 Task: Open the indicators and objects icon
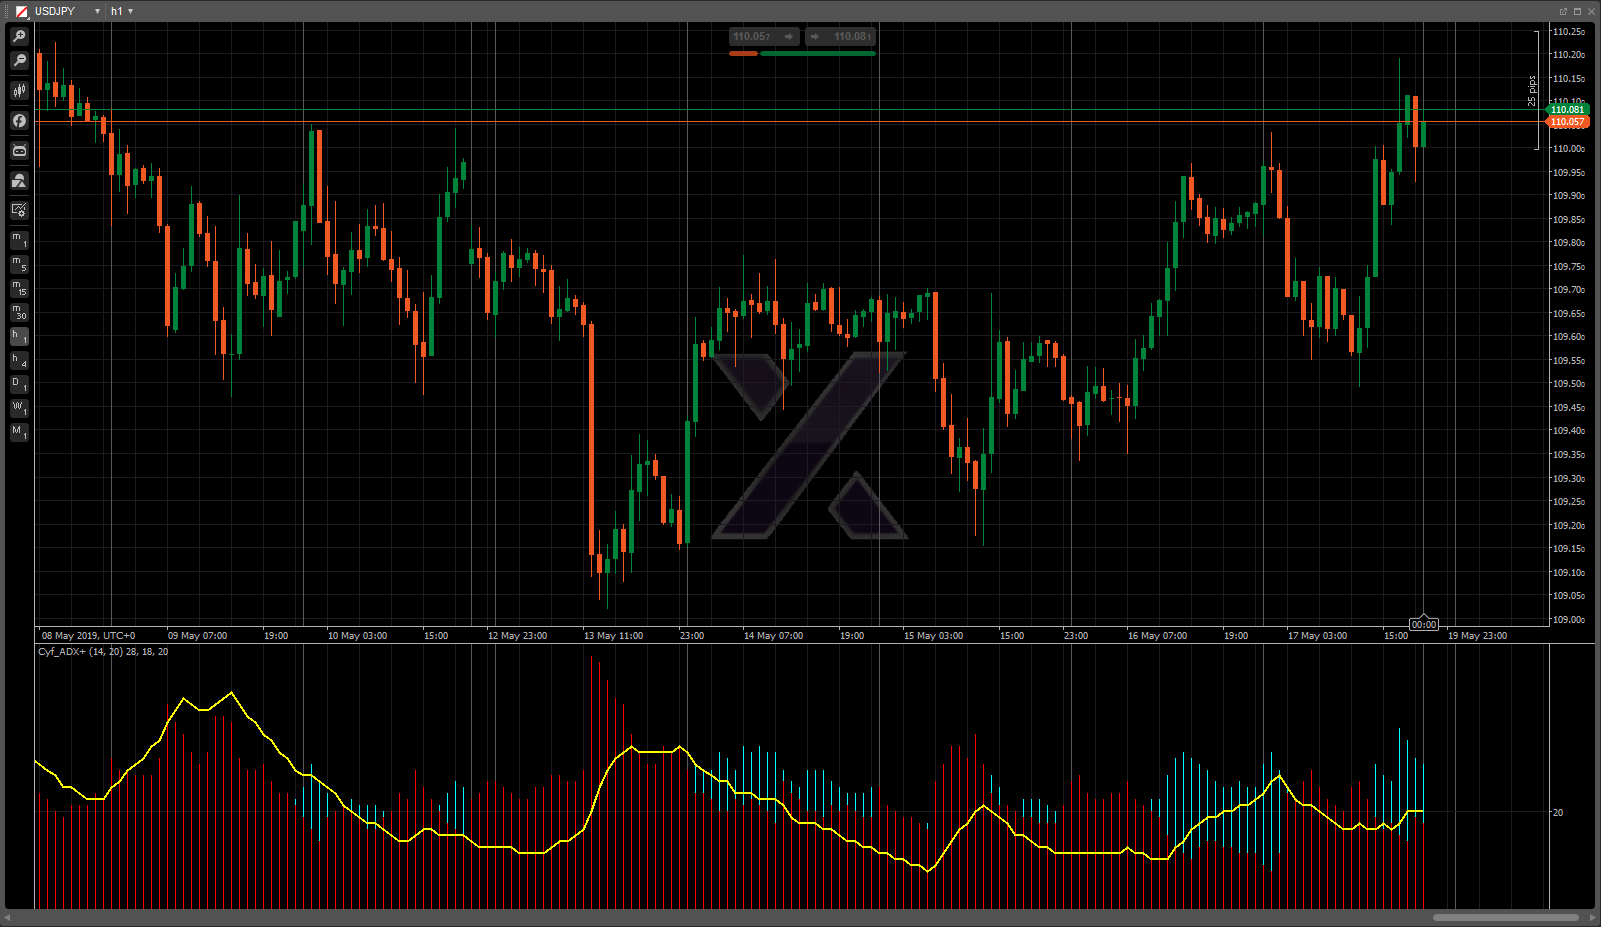pos(19,181)
